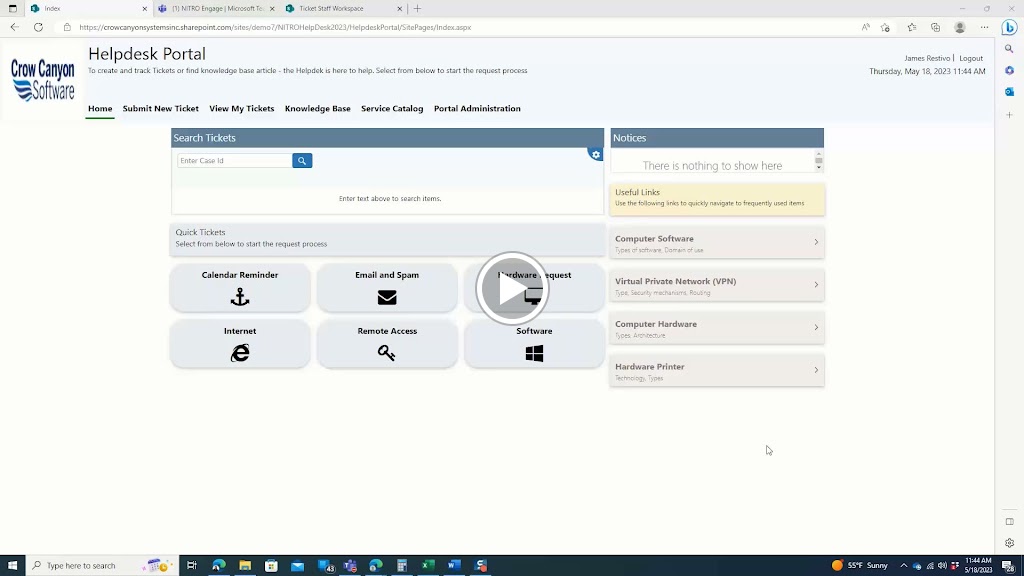This screenshot has height=576, width=1024.
Task: Click the sidebar search icon
Action: (1009, 49)
